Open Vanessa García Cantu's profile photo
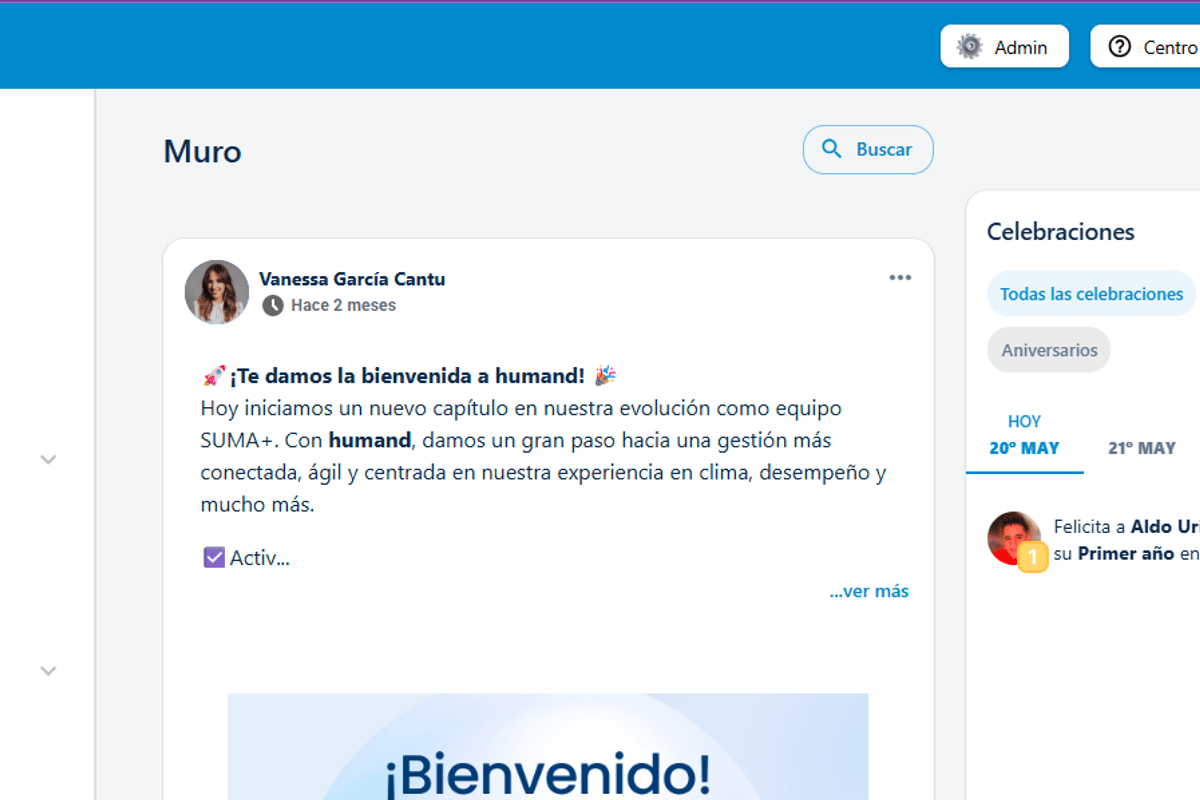1200x800 pixels. coord(217,292)
